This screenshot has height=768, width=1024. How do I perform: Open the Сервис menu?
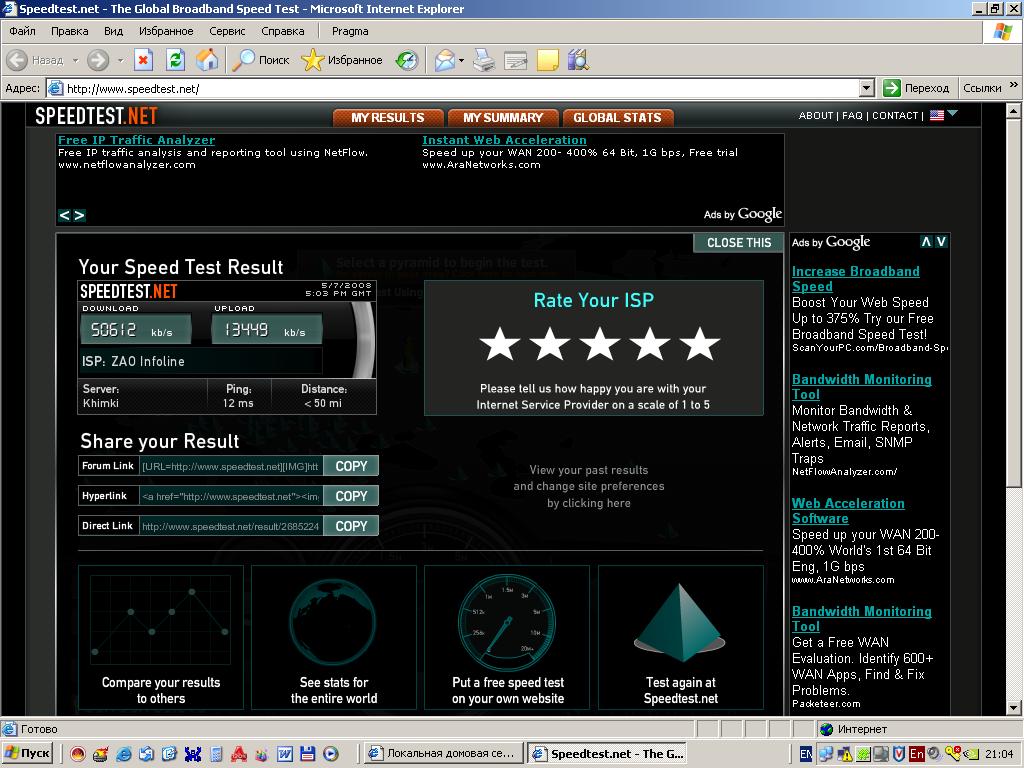point(227,31)
